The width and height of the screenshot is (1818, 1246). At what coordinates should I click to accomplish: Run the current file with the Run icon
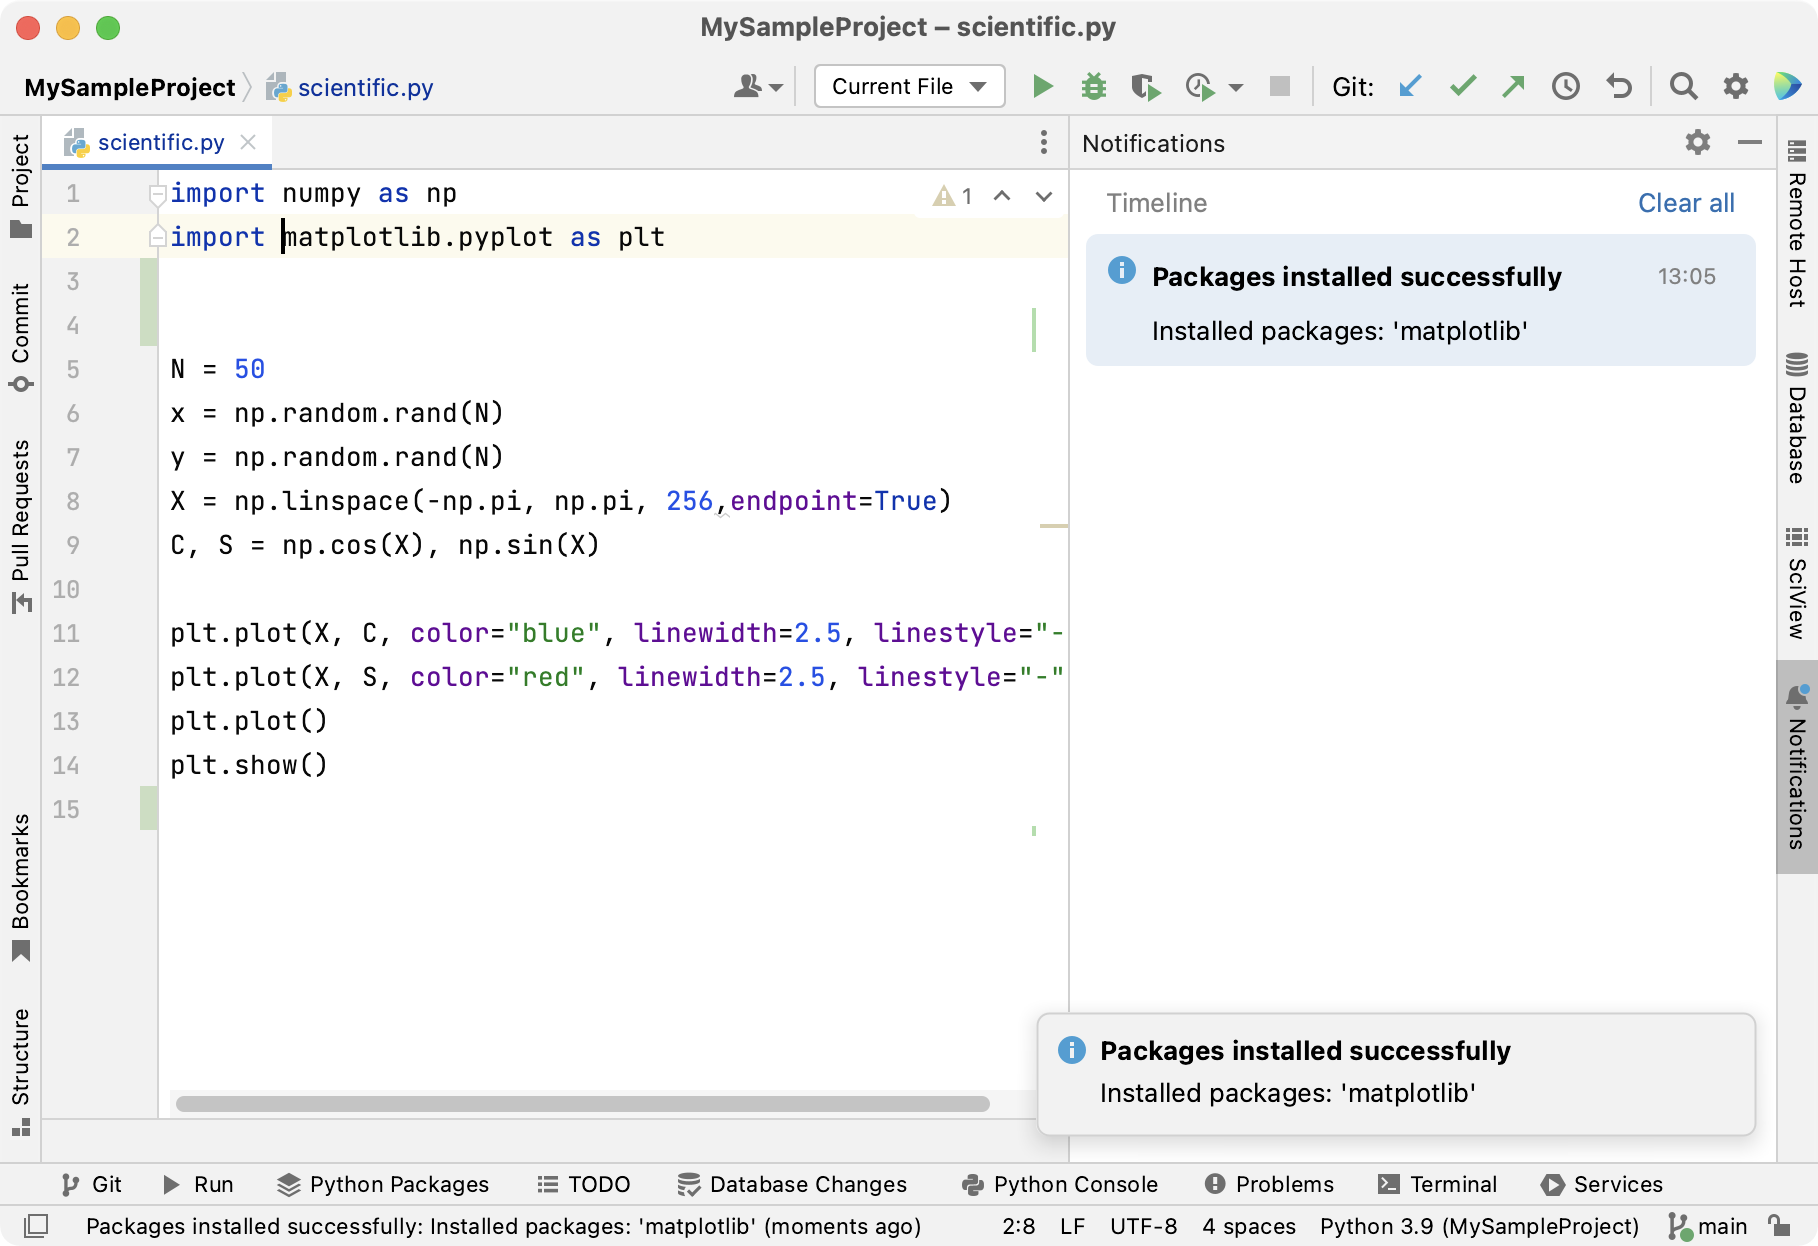1041,86
